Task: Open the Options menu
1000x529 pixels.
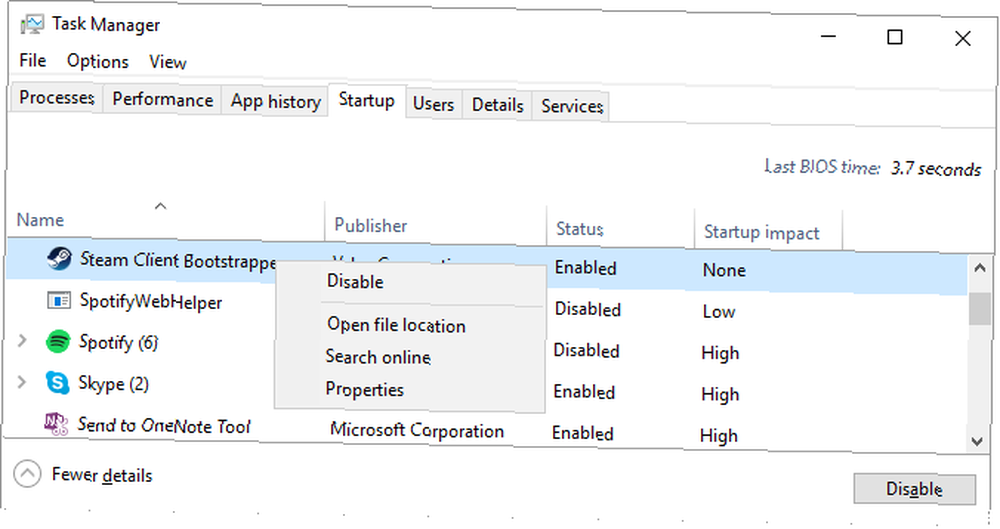Action: [98, 61]
